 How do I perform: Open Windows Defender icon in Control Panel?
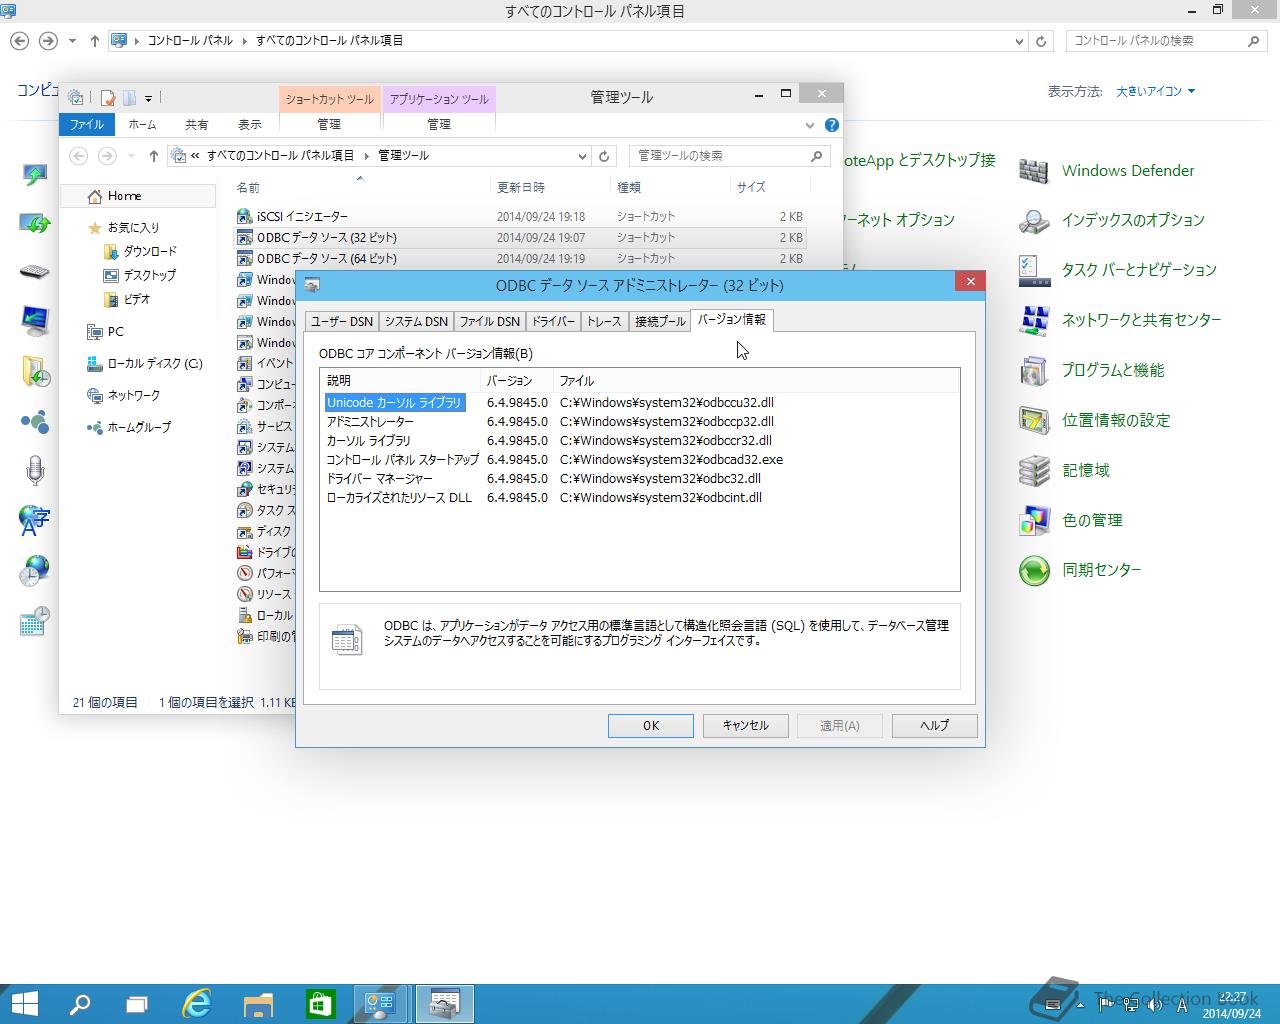pos(1106,171)
